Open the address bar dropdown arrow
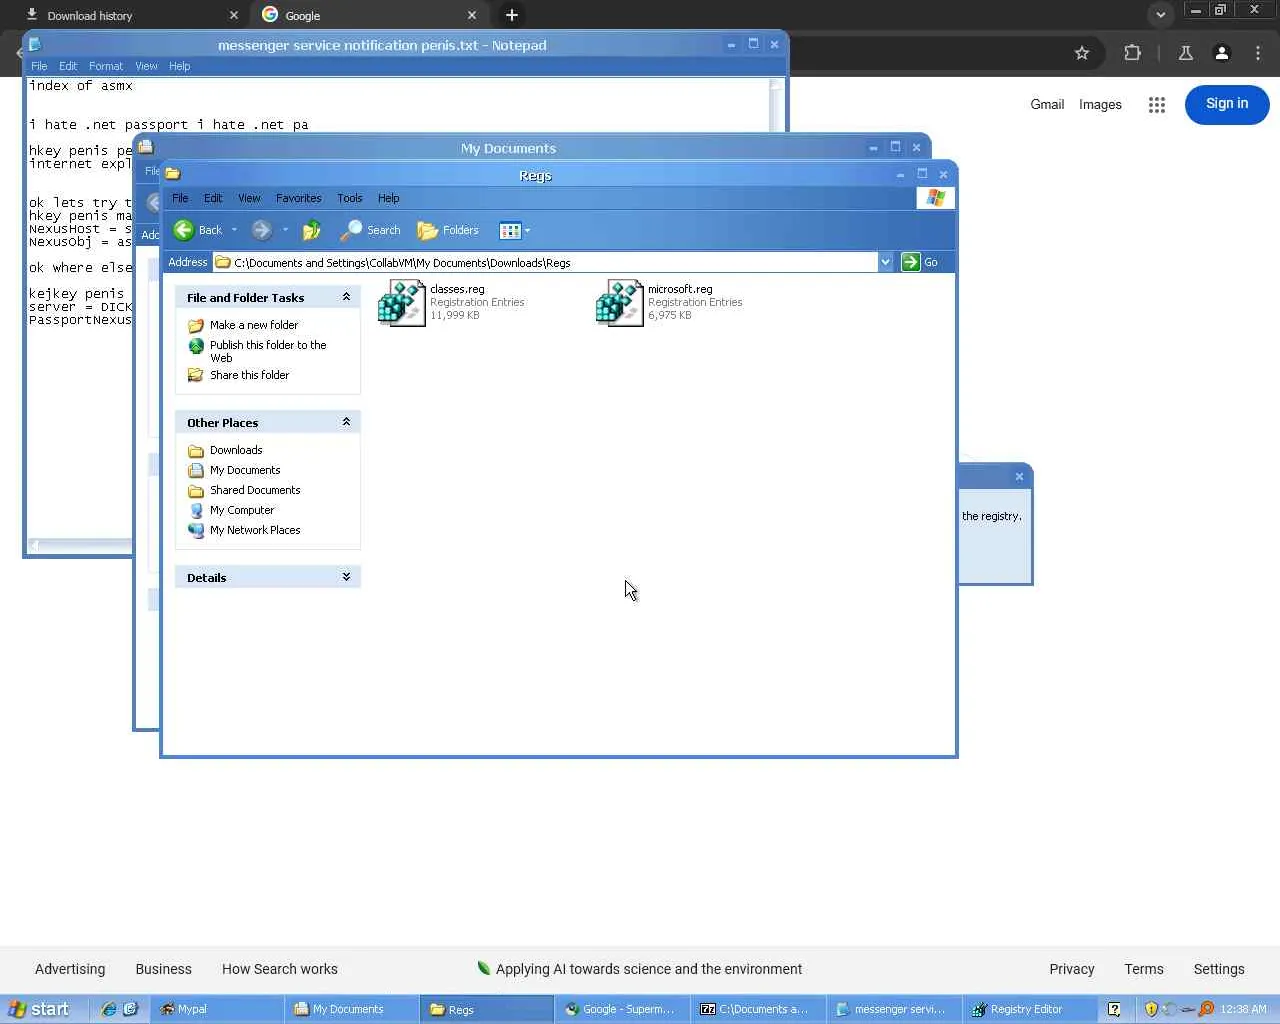The width and height of the screenshot is (1280, 1024). pos(885,262)
